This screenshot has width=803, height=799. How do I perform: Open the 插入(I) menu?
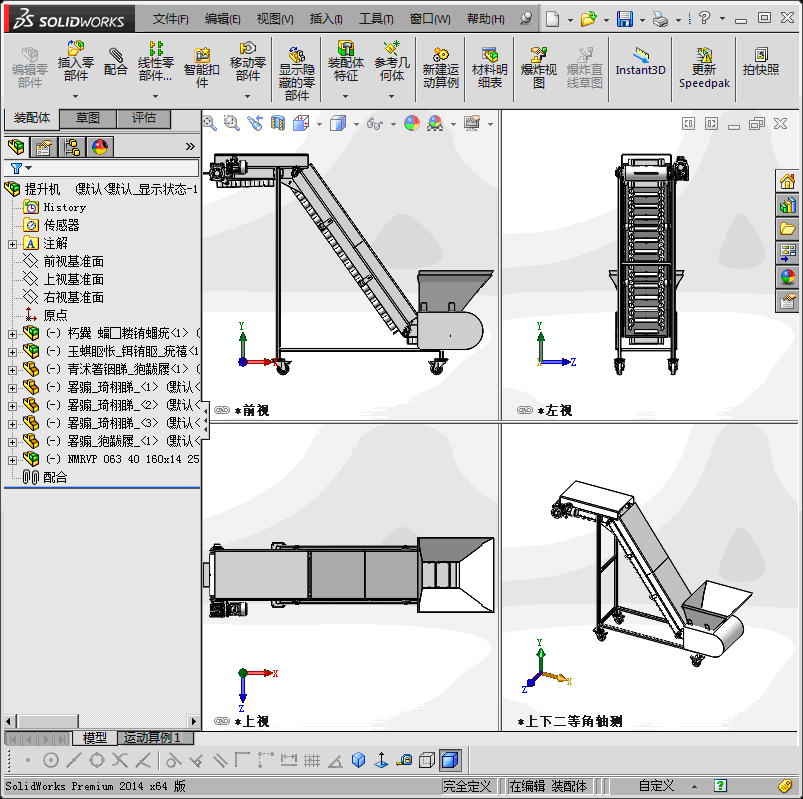[326, 19]
